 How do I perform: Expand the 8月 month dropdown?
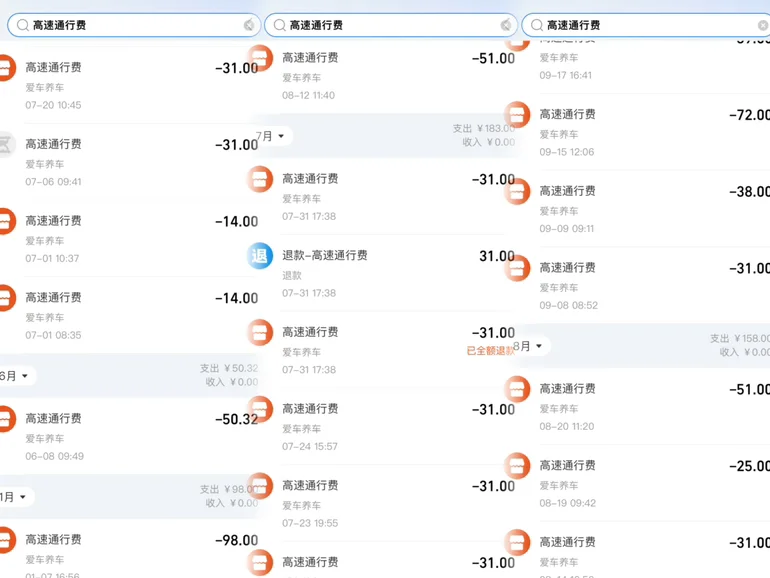coord(528,346)
